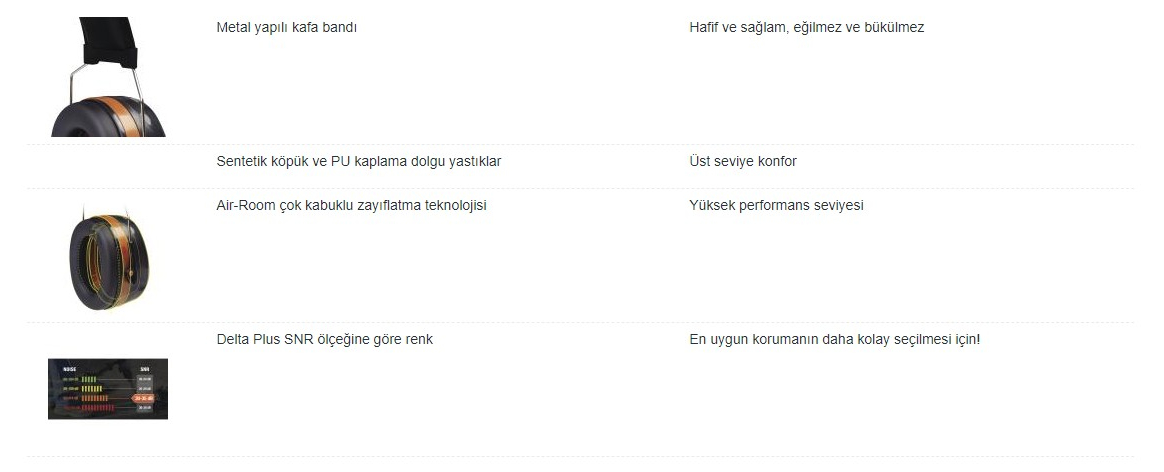Click the NOISE heading in the chart

[70, 369]
